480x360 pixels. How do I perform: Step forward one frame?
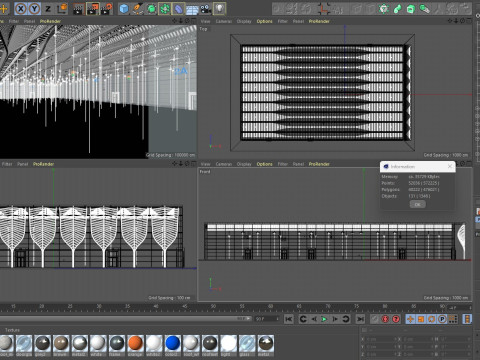[335, 319]
